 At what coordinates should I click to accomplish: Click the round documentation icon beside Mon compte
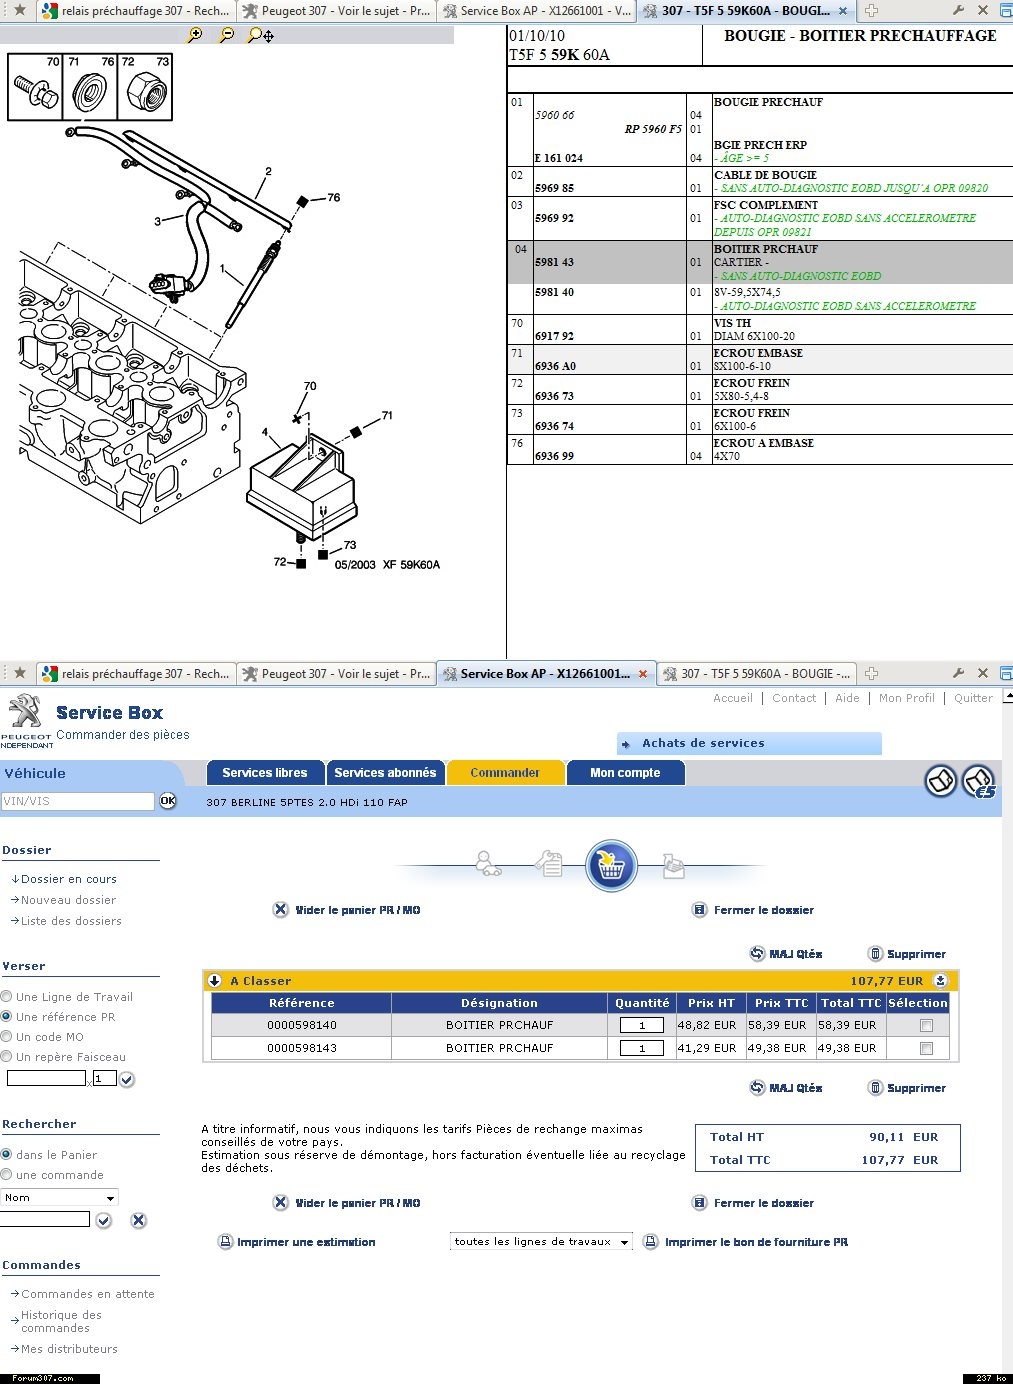(x=941, y=781)
